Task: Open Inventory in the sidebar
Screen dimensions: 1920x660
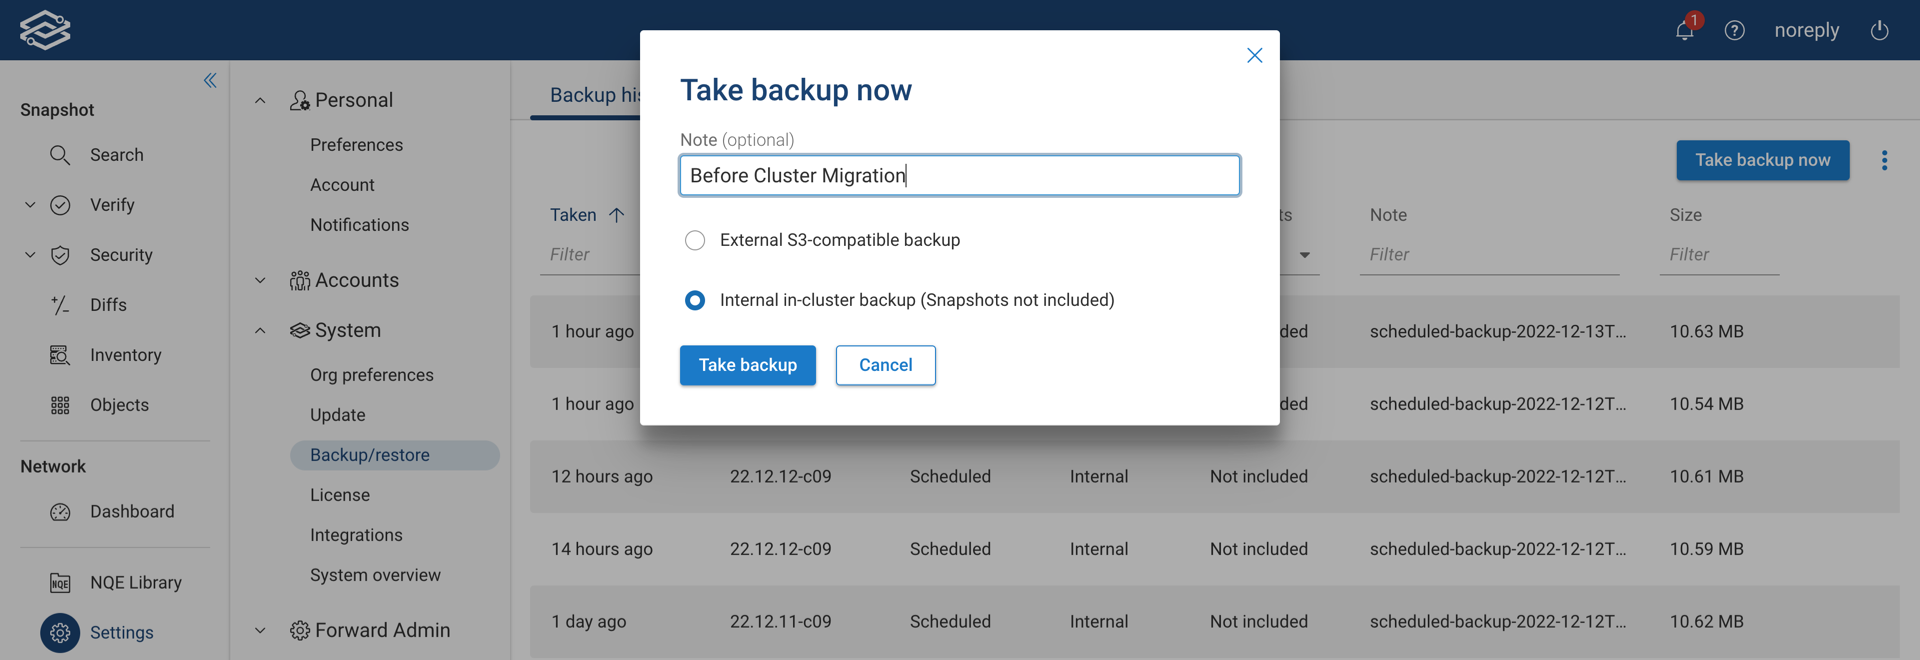Action: click(125, 355)
